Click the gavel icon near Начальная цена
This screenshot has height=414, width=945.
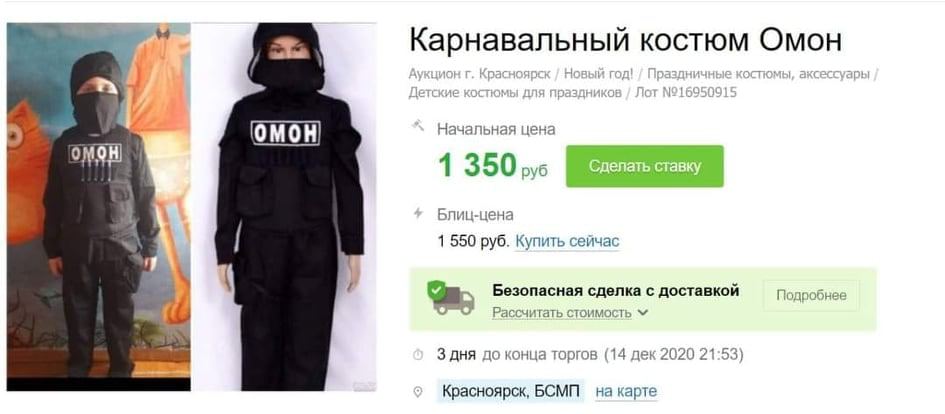click(x=417, y=127)
